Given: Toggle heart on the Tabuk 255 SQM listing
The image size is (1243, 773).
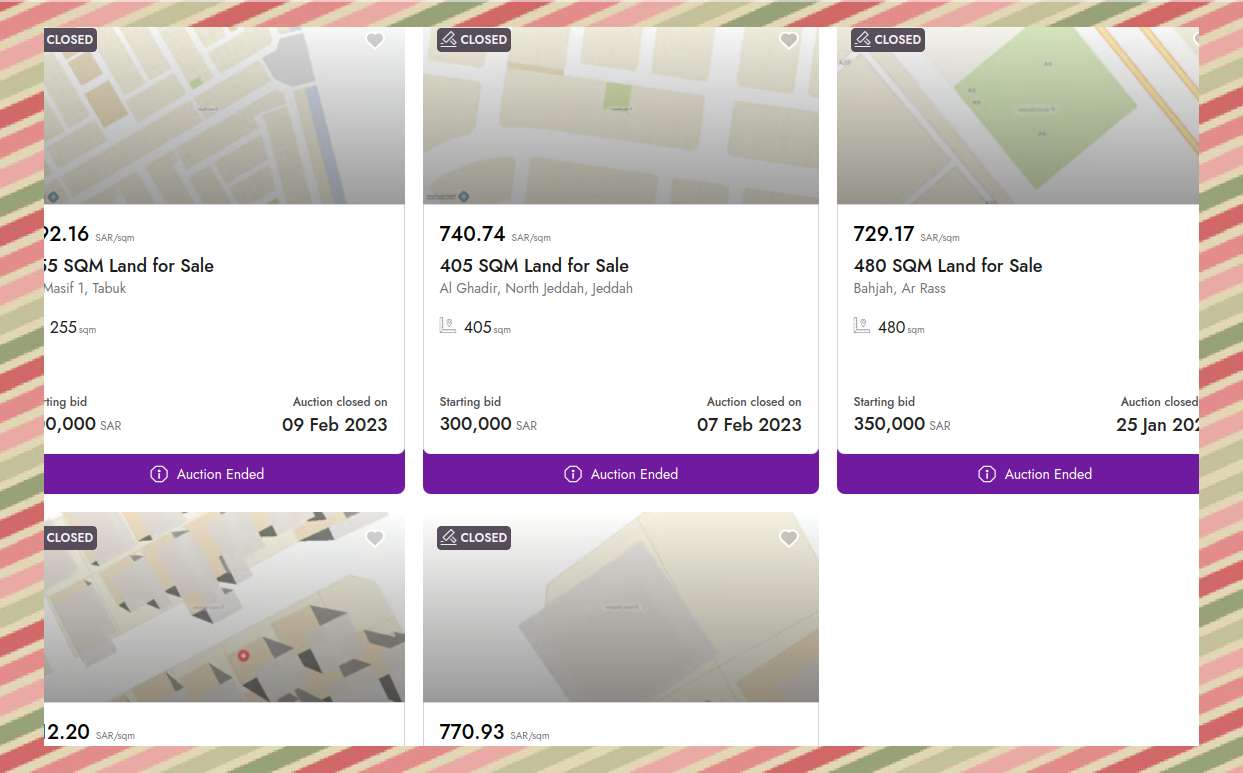Looking at the screenshot, I should (374, 40).
